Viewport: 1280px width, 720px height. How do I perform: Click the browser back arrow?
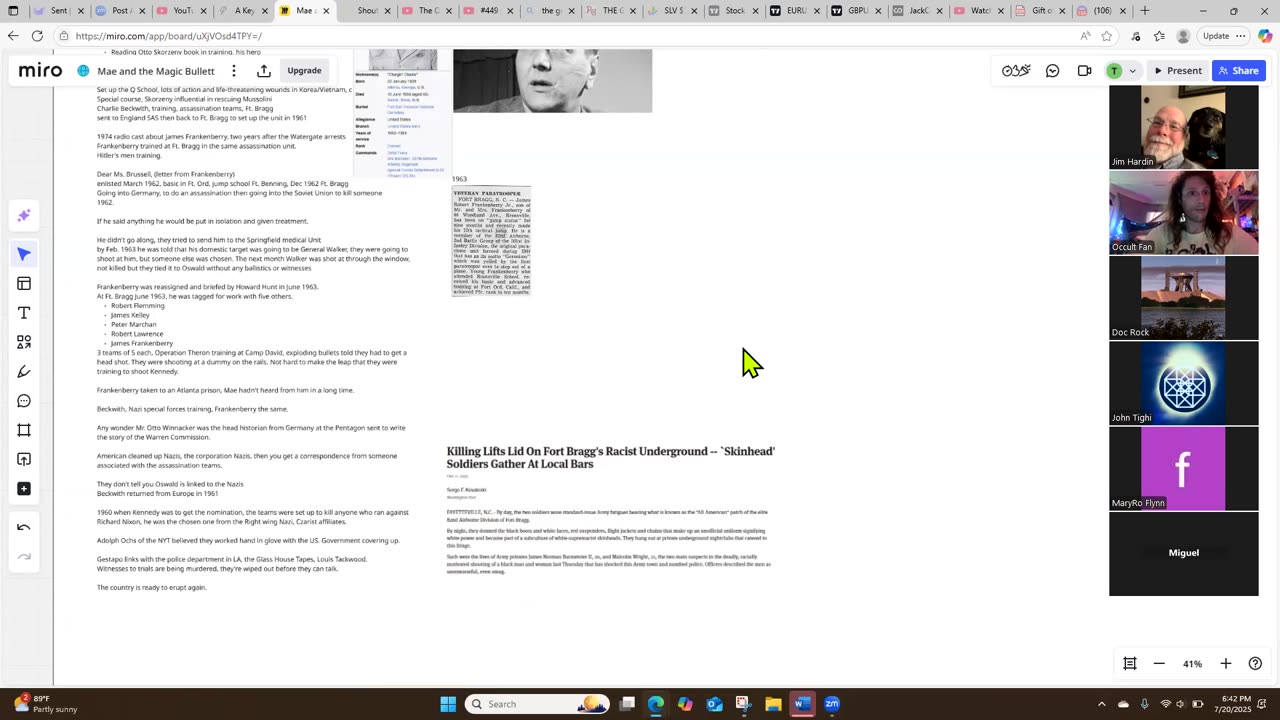pos(13,36)
